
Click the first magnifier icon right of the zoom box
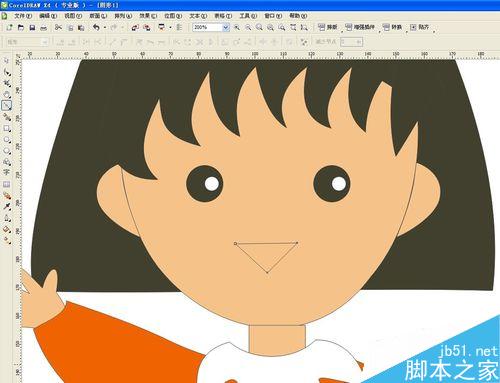pos(237,28)
